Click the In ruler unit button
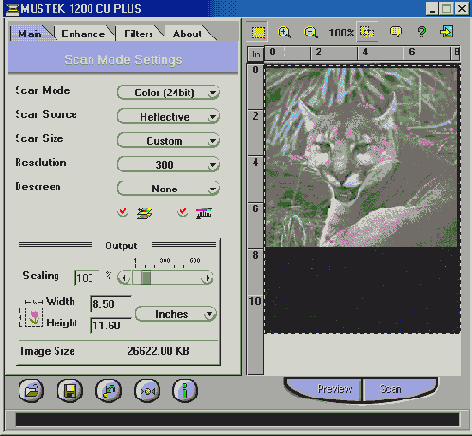The width and height of the screenshot is (472, 436). [256, 54]
